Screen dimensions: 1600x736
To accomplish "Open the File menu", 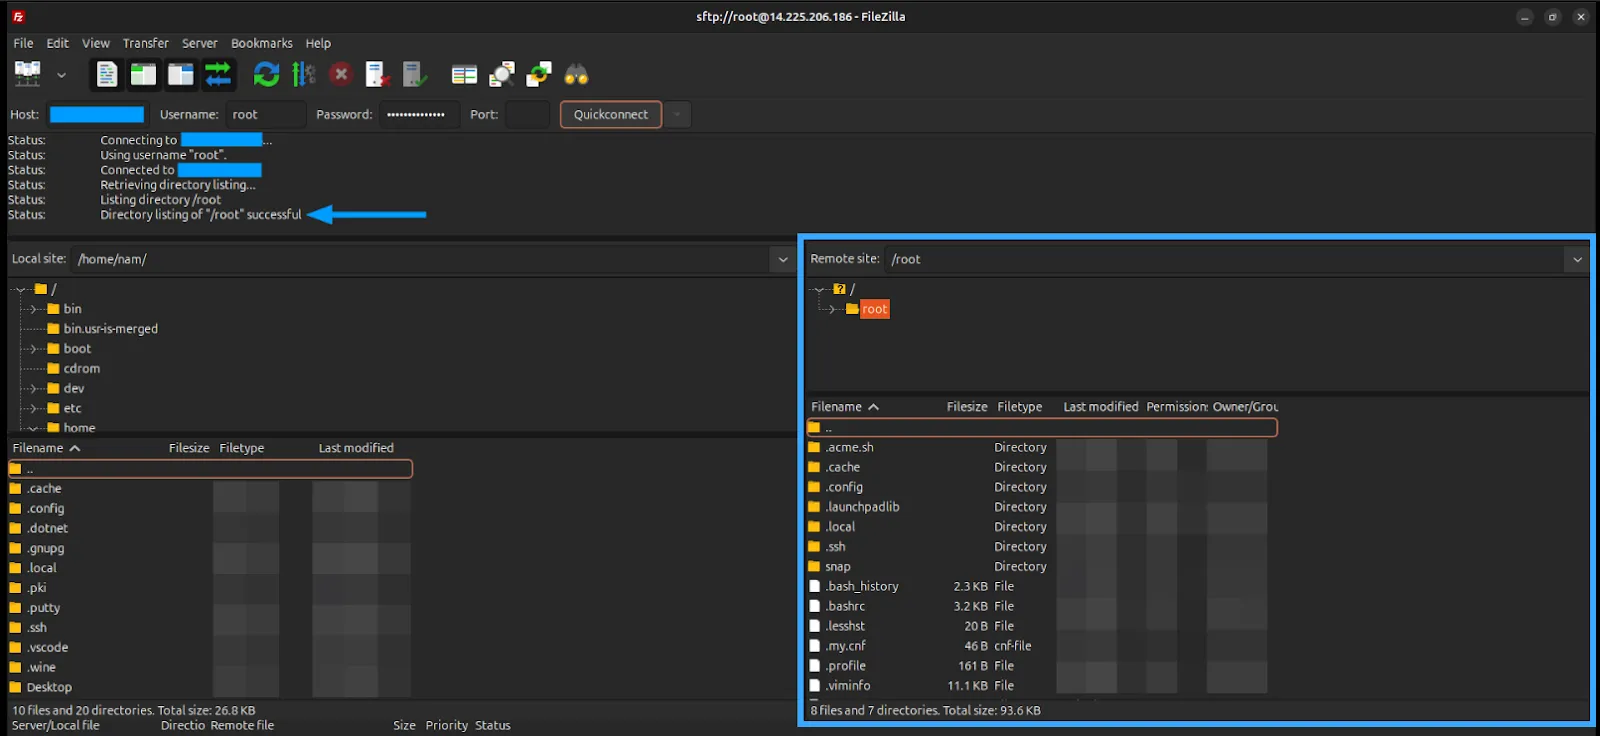I will click(23, 43).
